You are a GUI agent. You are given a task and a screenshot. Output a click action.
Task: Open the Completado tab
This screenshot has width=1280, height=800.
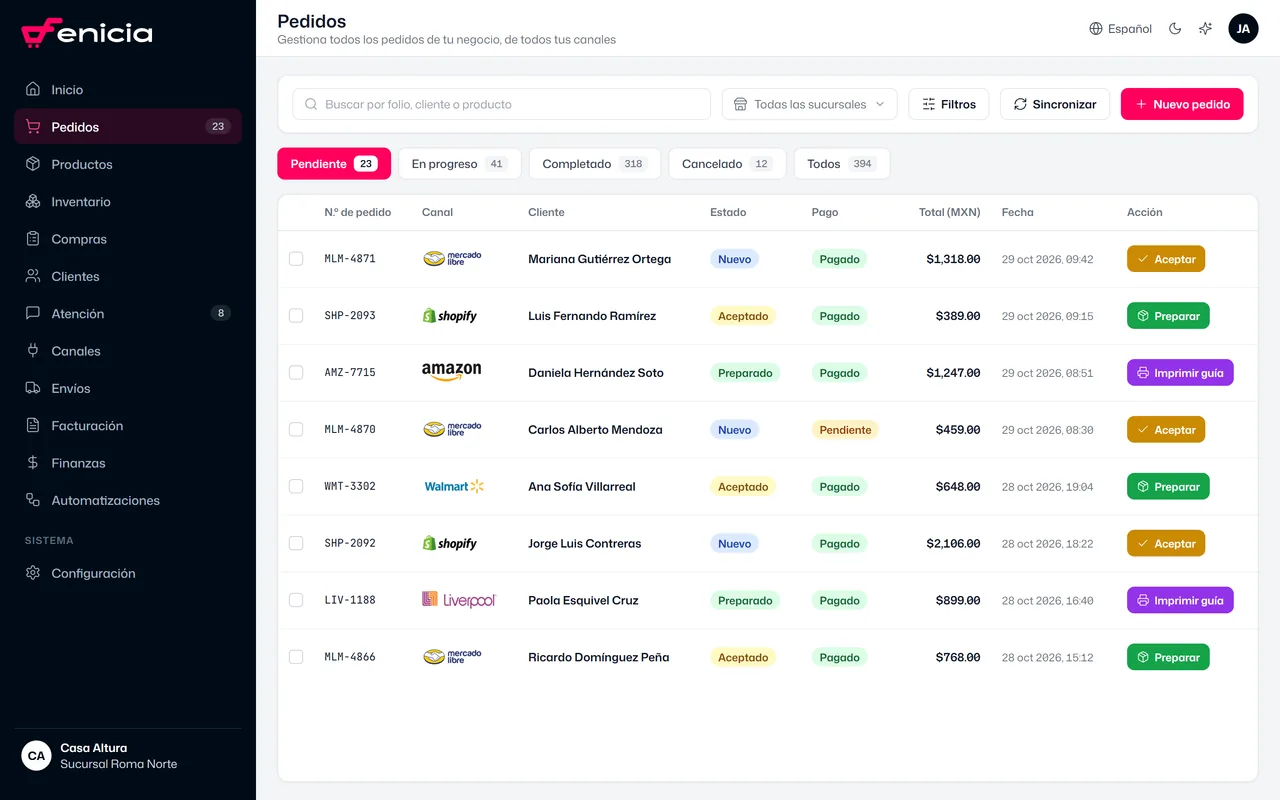click(x=594, y=164)
